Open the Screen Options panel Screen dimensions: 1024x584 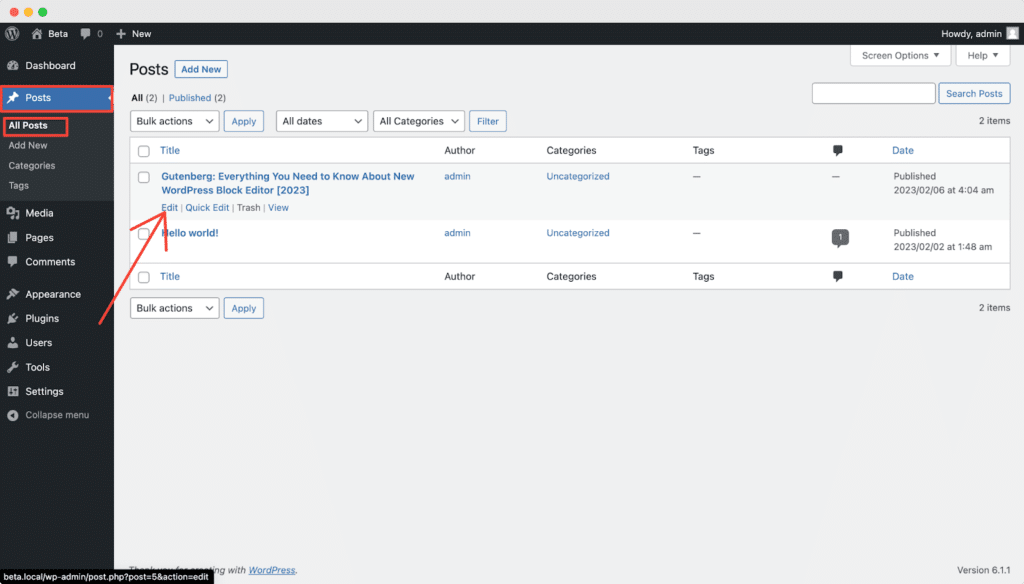tap(899, 55)
